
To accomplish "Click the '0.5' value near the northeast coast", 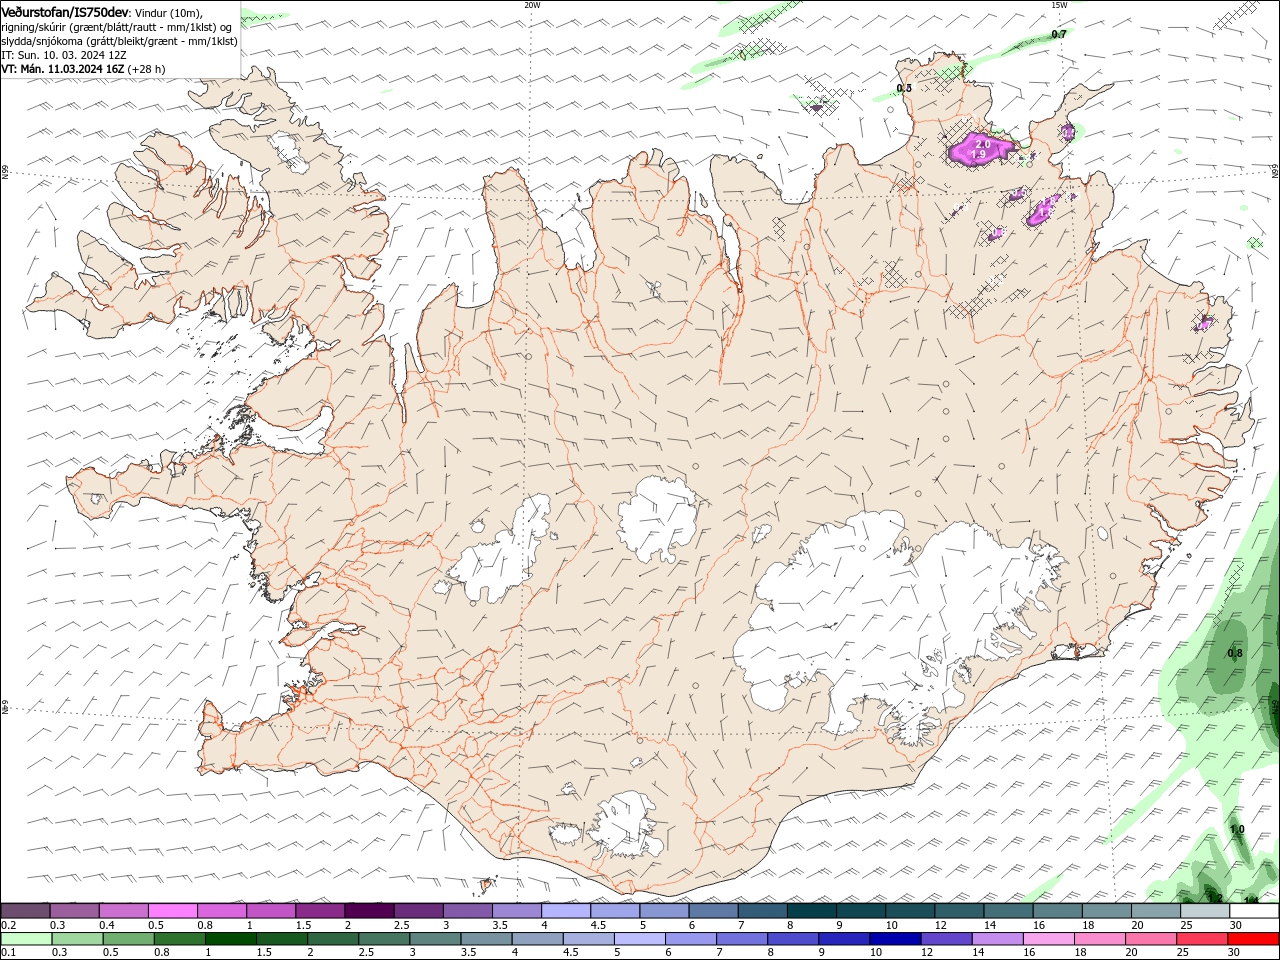I will pos(904,88).
